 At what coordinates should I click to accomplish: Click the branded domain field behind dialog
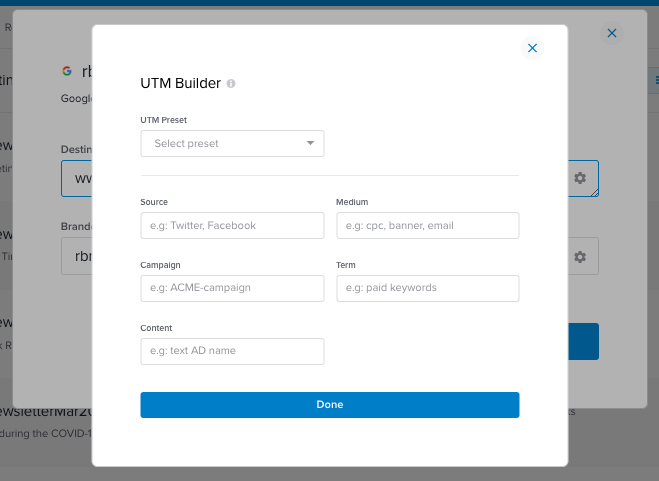click(x=76, y=257)
